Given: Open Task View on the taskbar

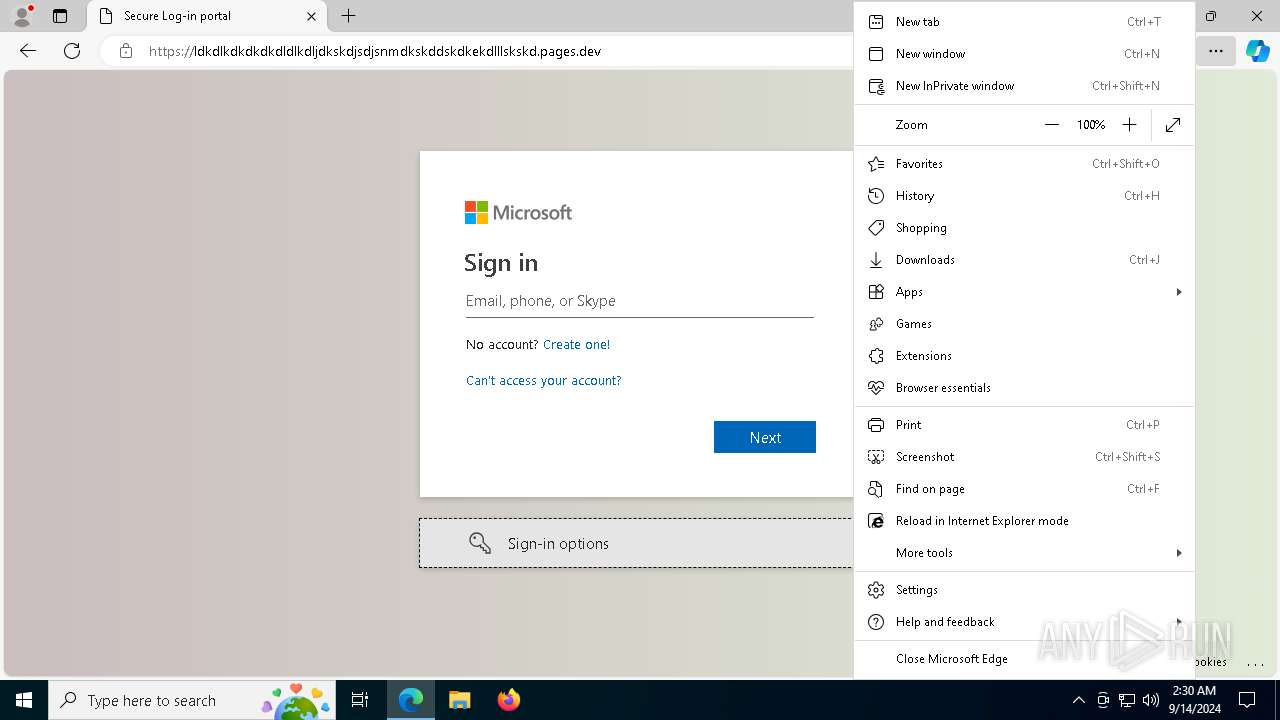Looking at the screenshot, I should (361, 700).
